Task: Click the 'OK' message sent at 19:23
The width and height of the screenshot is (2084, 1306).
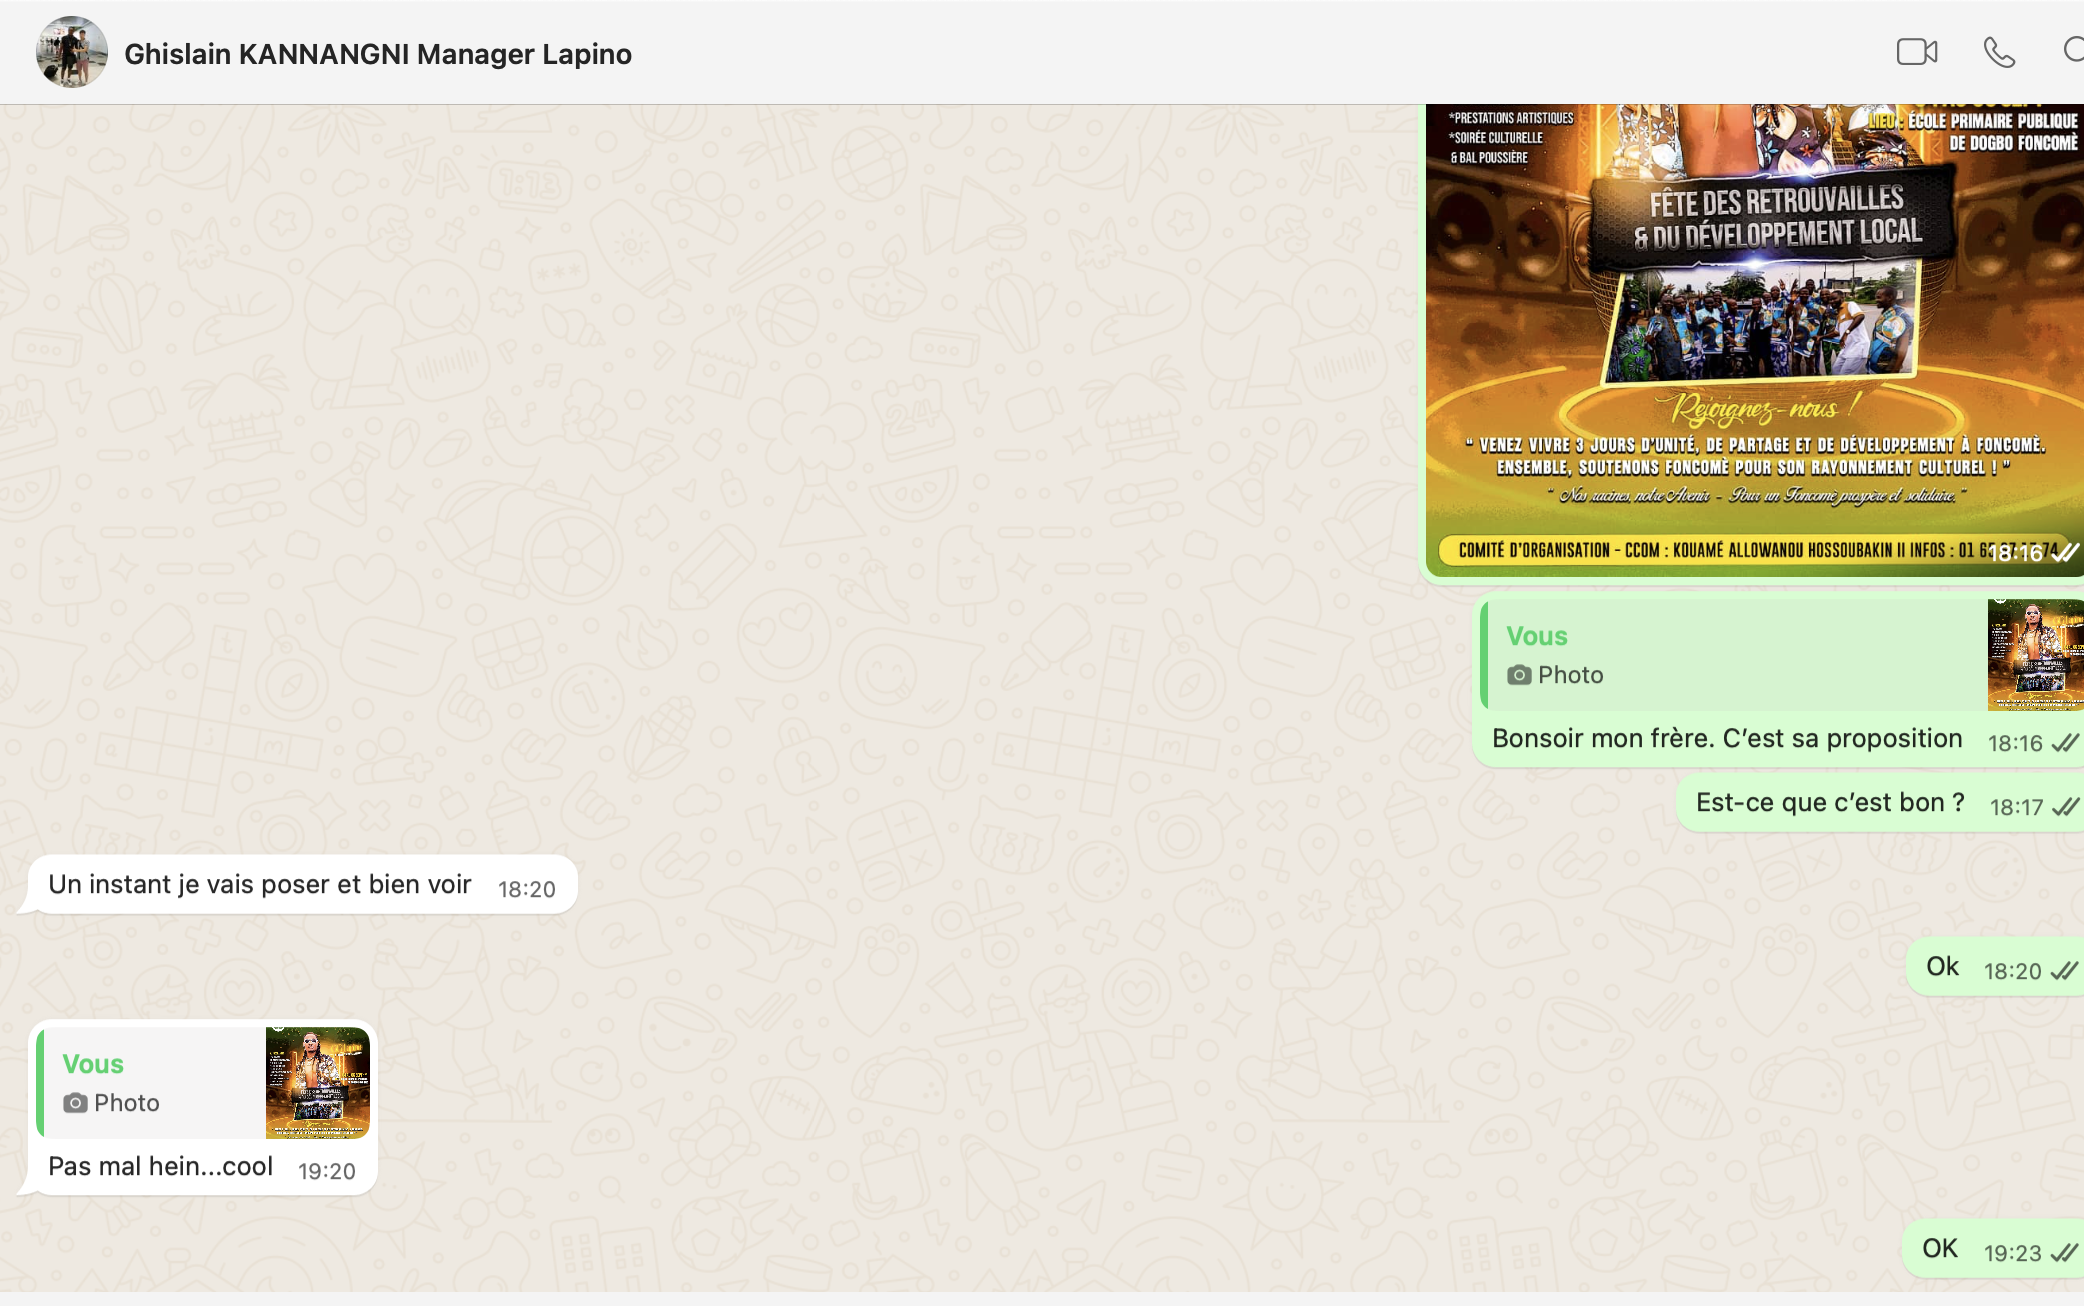Action: (x=1939, y=1249)
